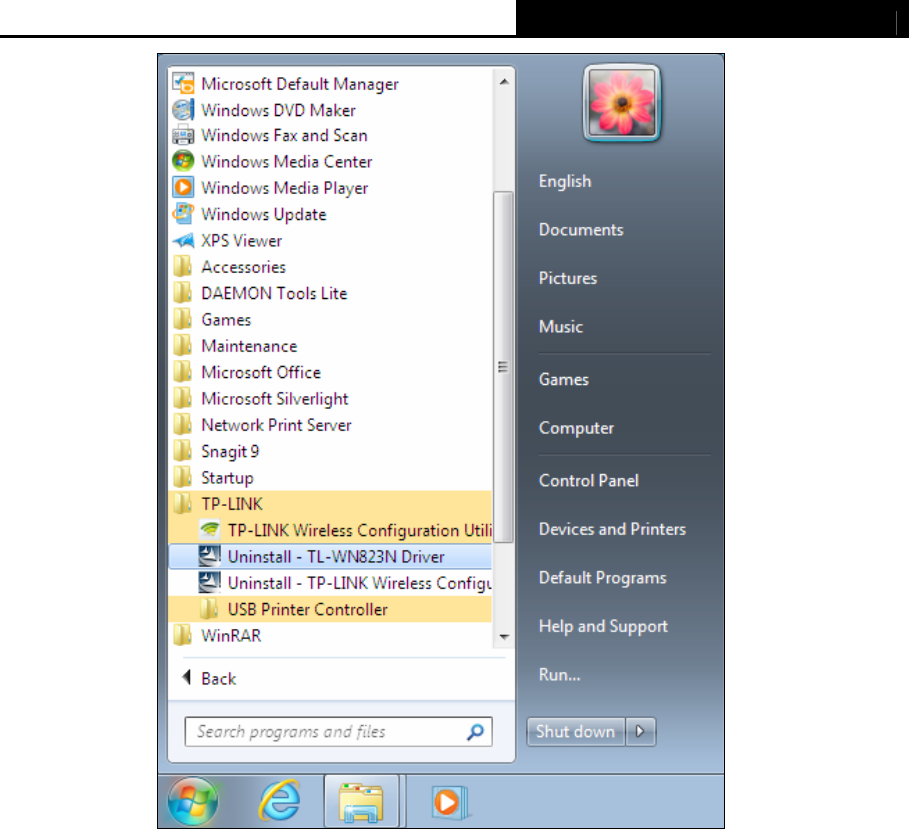Image resolution: width=909 pixels, height=829 pixels.
Task: Select 'Windows Update' program name
Action: [264, 214]
